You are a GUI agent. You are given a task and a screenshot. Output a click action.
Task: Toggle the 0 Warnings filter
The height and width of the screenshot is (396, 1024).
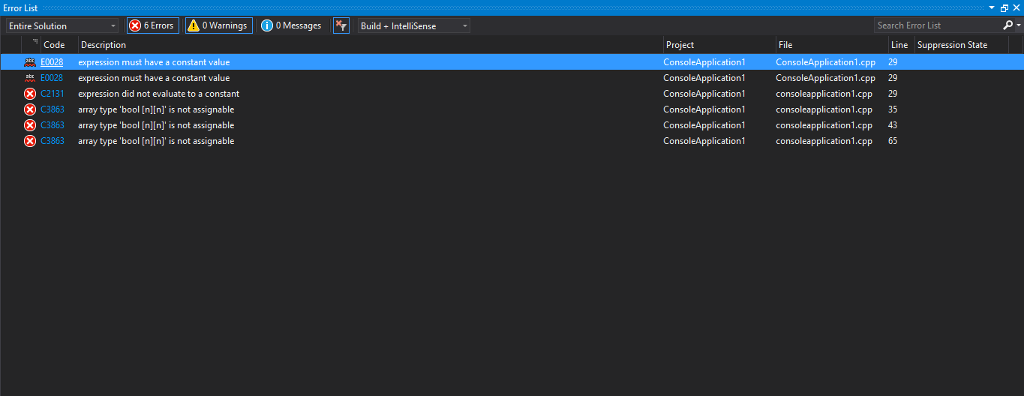pos(219,25)
